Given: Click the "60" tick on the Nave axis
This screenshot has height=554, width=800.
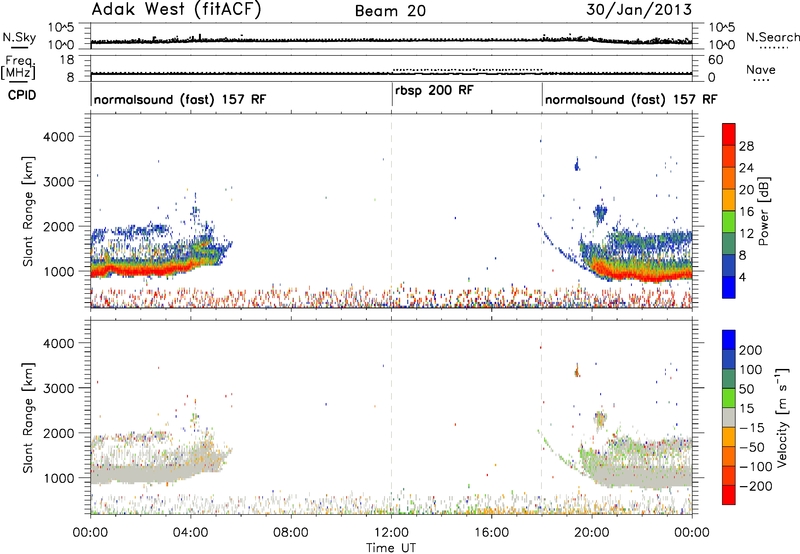Looking at the screenshot, I should 715,60.
